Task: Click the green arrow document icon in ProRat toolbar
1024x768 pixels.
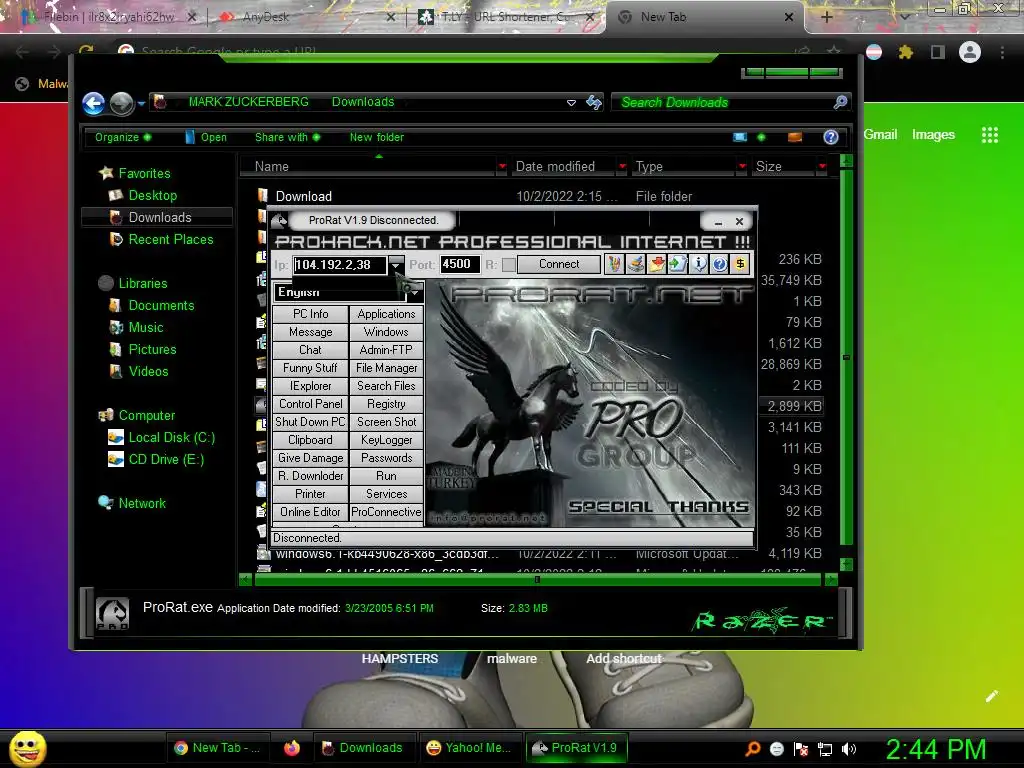Action: 677,264
